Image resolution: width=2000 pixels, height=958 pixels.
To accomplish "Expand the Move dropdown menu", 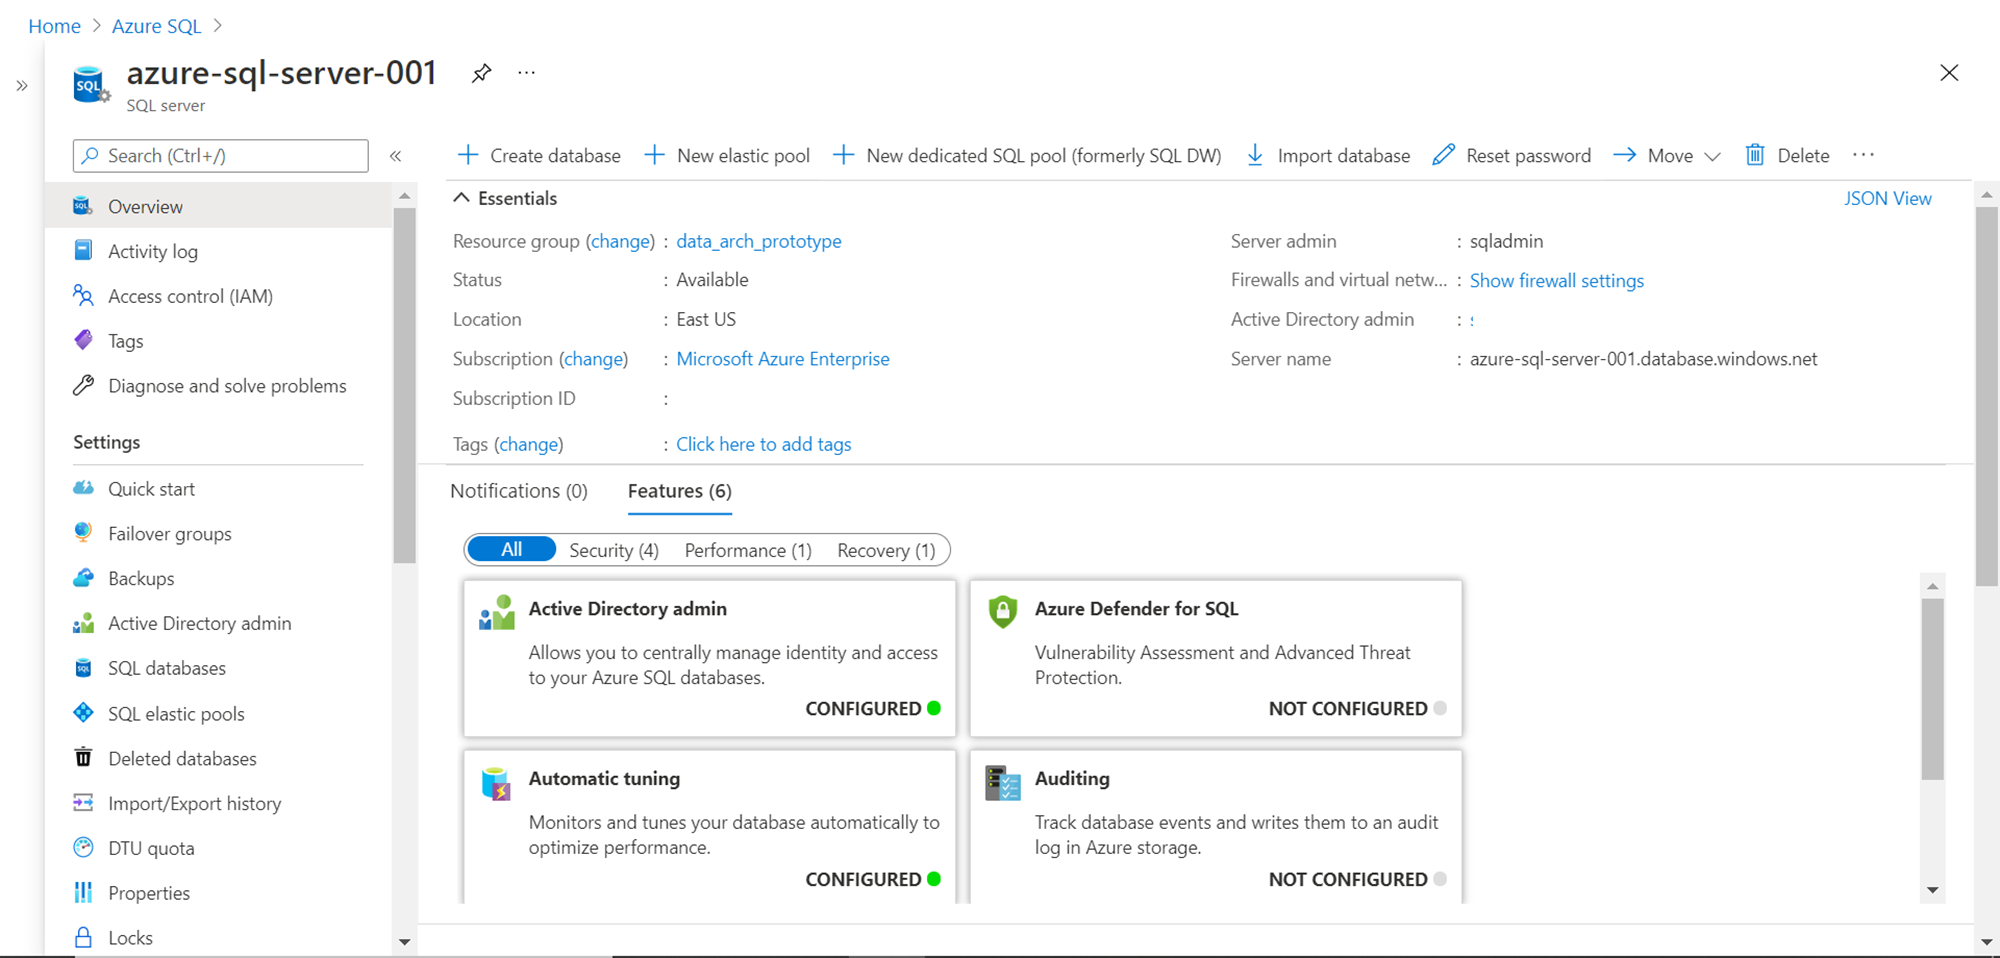I will tap(1712, 156).
